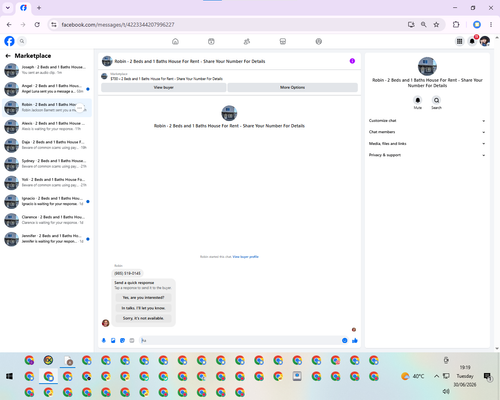Open the weather widget showing 40°C

click(x=413, y=376)
